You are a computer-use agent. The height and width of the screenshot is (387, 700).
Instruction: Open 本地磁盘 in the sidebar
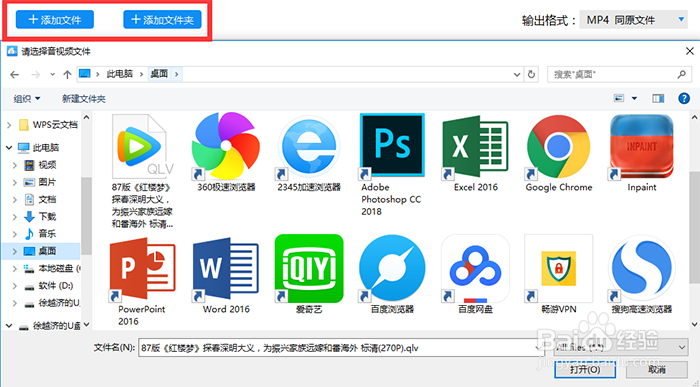(x=52, y=268)
